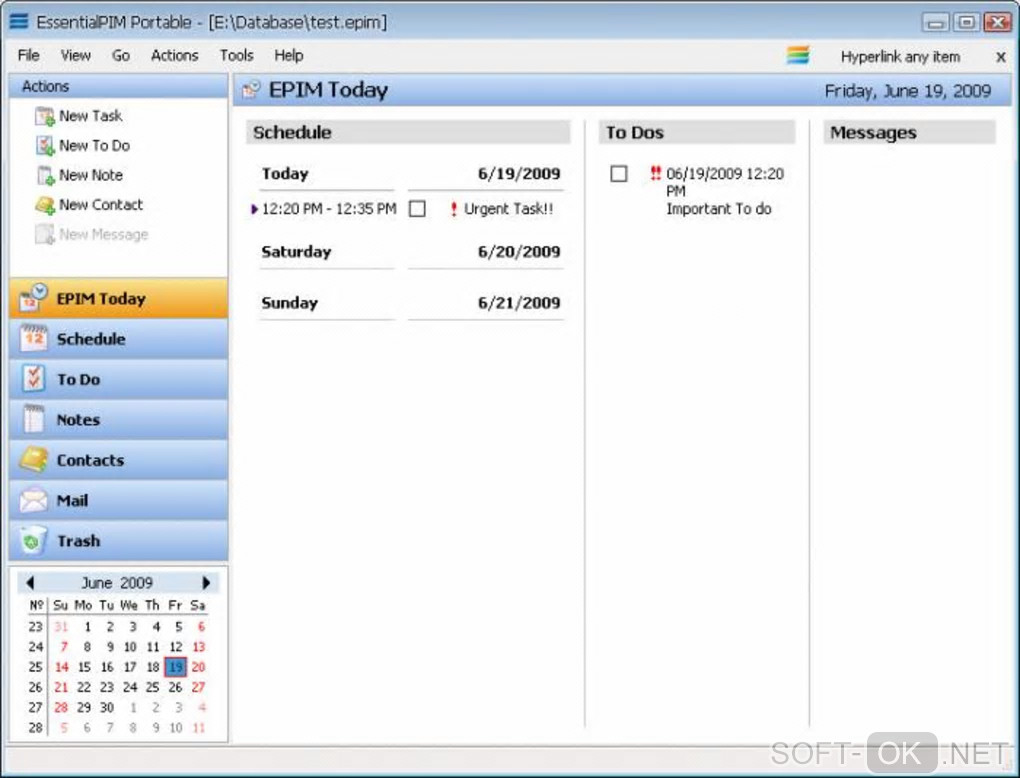Image resolution: width=1020 pixels, height=778 pixels.
Task: Click the Mail envelope icon in sidebar
Action: (33, 500)
